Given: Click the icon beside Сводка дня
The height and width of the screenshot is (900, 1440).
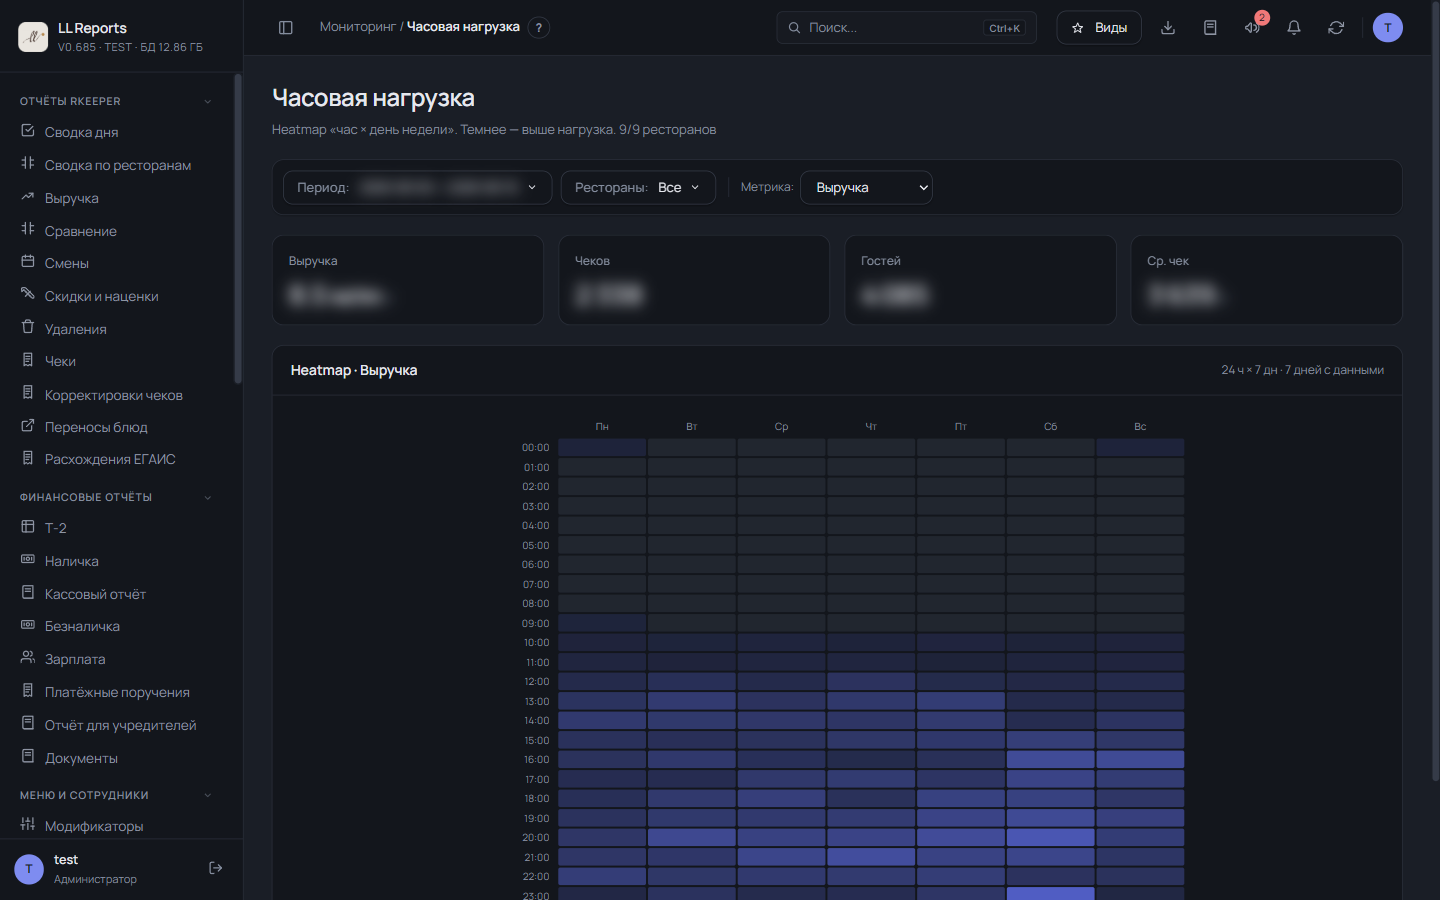Looking at the screenshot, I should [28, 131].
